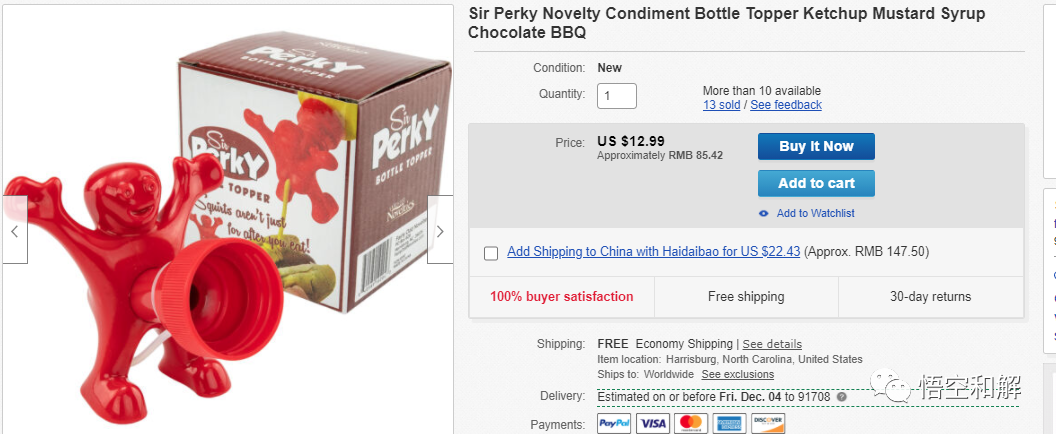The height and width of the screenshot is (434, 1056).
Task: Click the American Express card icon
Action: click(729, 424)
